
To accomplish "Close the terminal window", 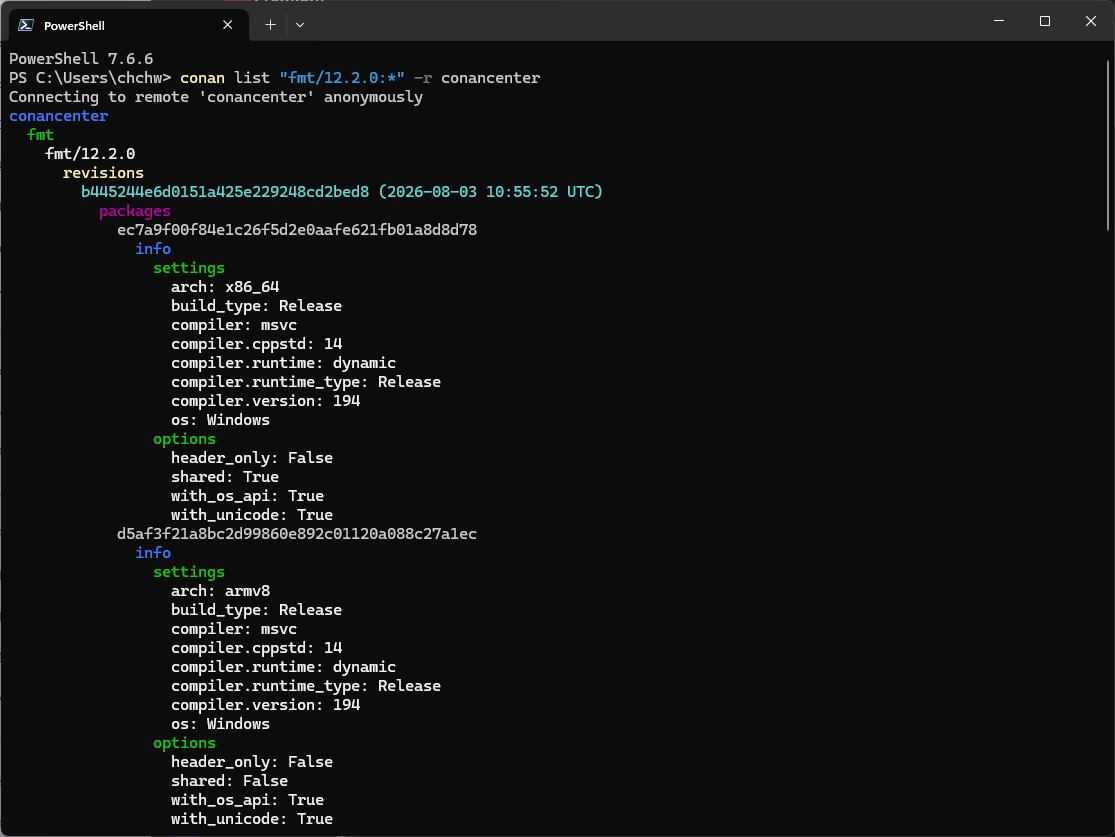I will pos(1091,21).
